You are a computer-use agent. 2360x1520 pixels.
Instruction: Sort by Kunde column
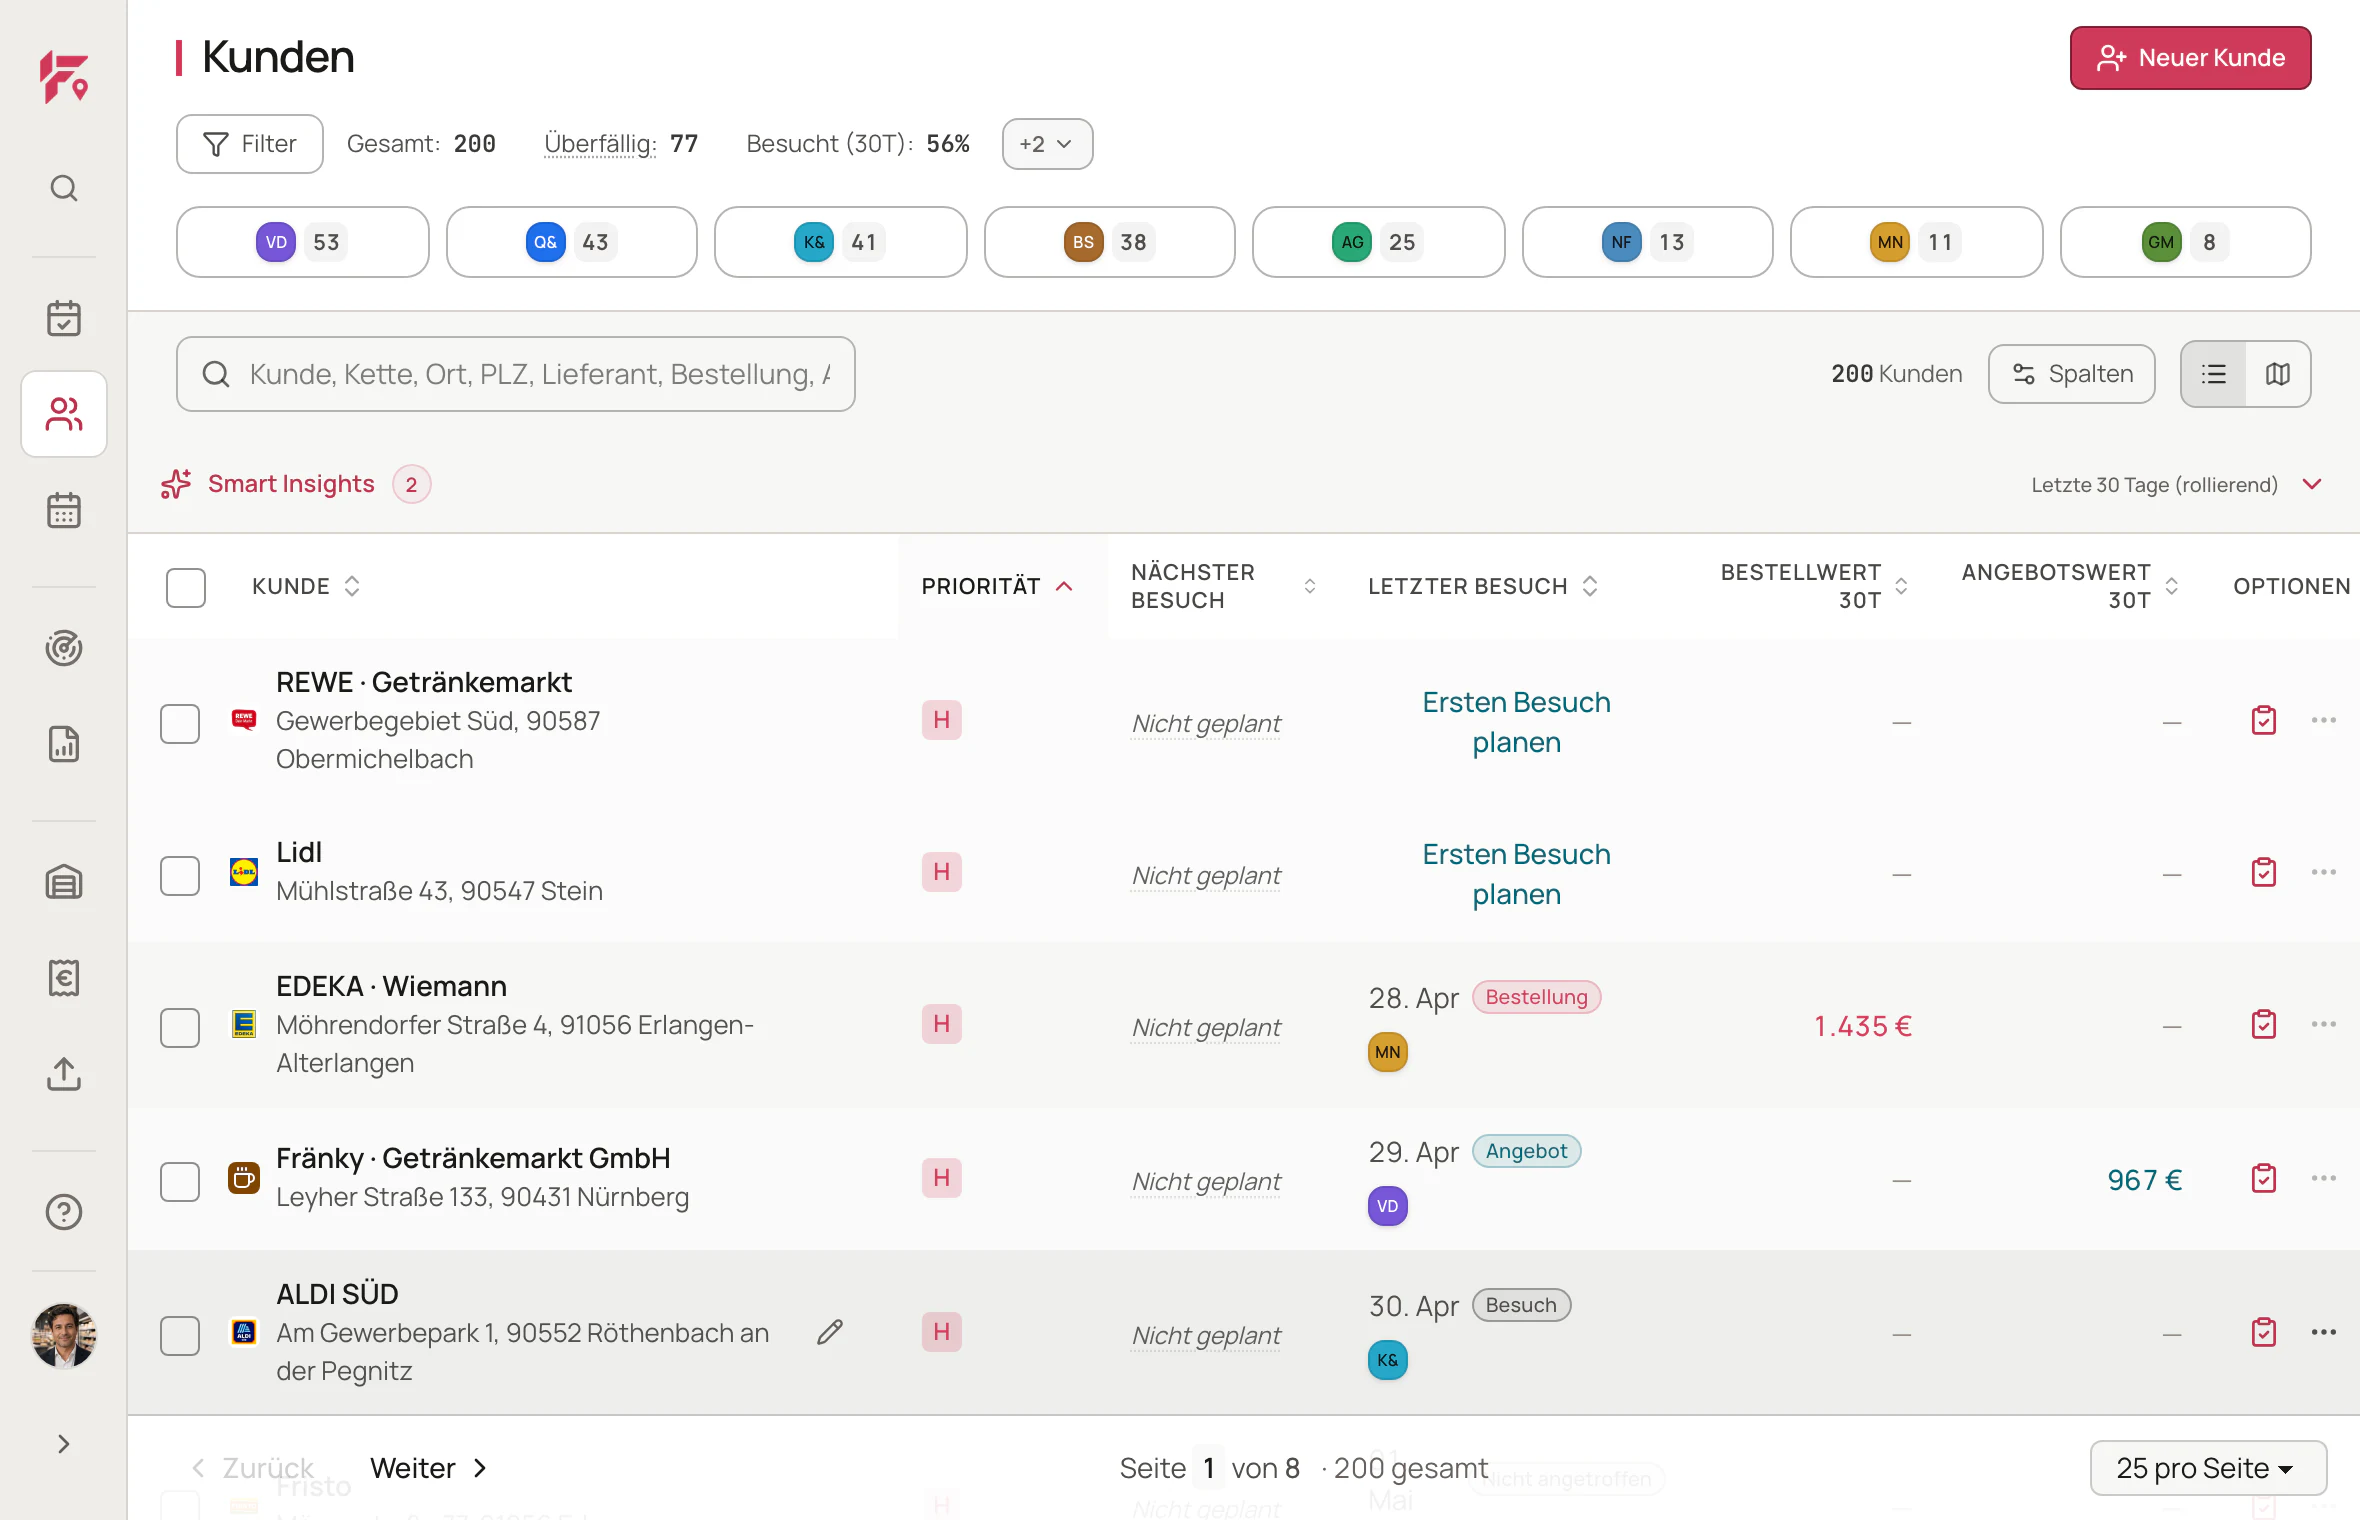[306, 586]
